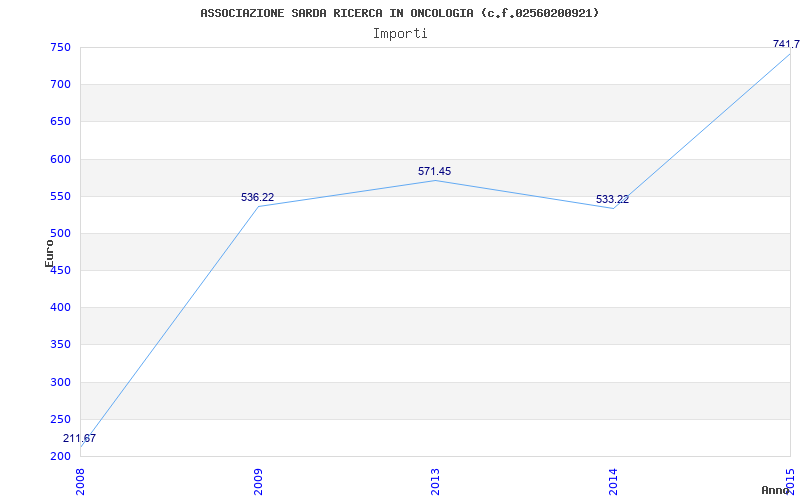The height and width of the screenshot is (500, 800).
Task: Click the 500 y-axis tick label
Action: [x=60, y=234]
